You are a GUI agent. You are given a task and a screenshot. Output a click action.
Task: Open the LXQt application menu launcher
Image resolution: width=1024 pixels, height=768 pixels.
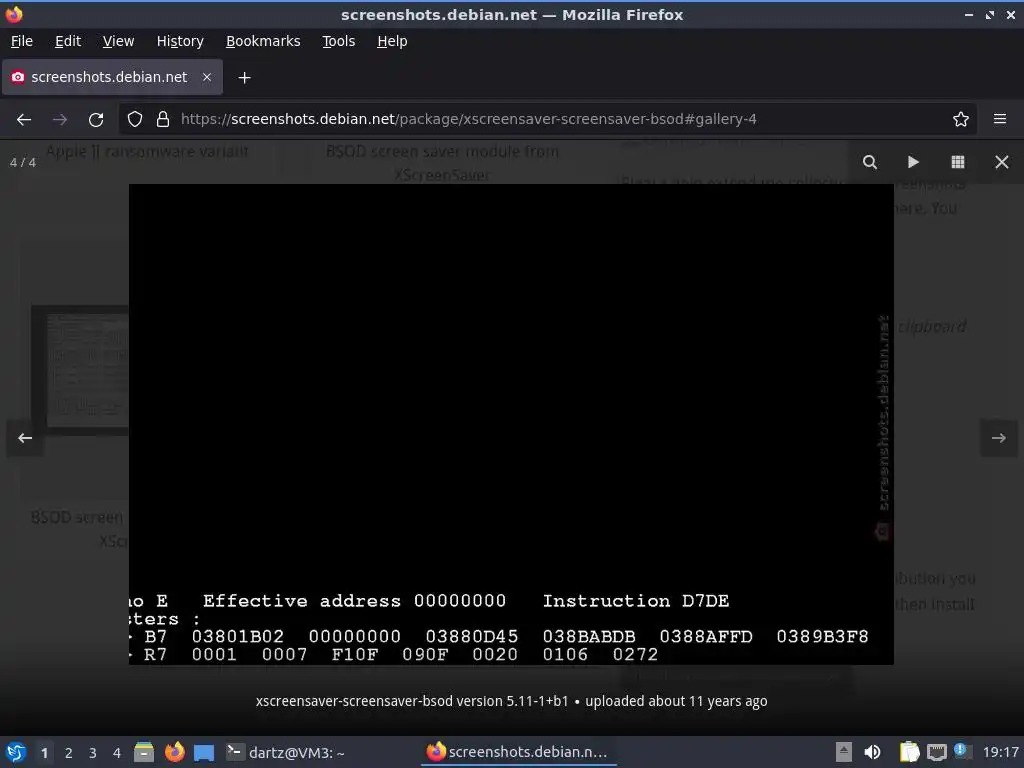click(x=16, y=752)
